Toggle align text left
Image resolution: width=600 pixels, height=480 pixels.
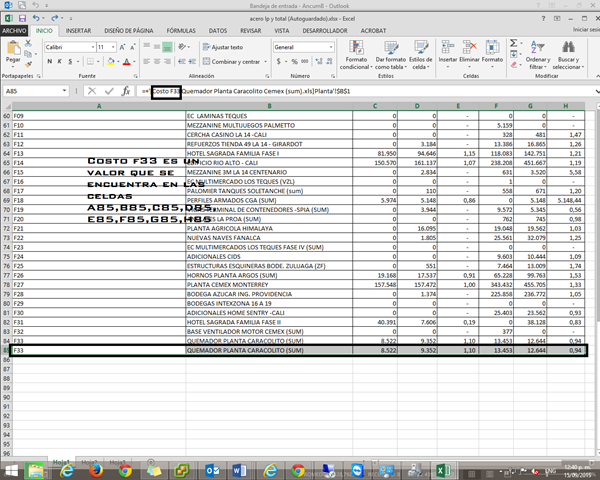[147, 61]
